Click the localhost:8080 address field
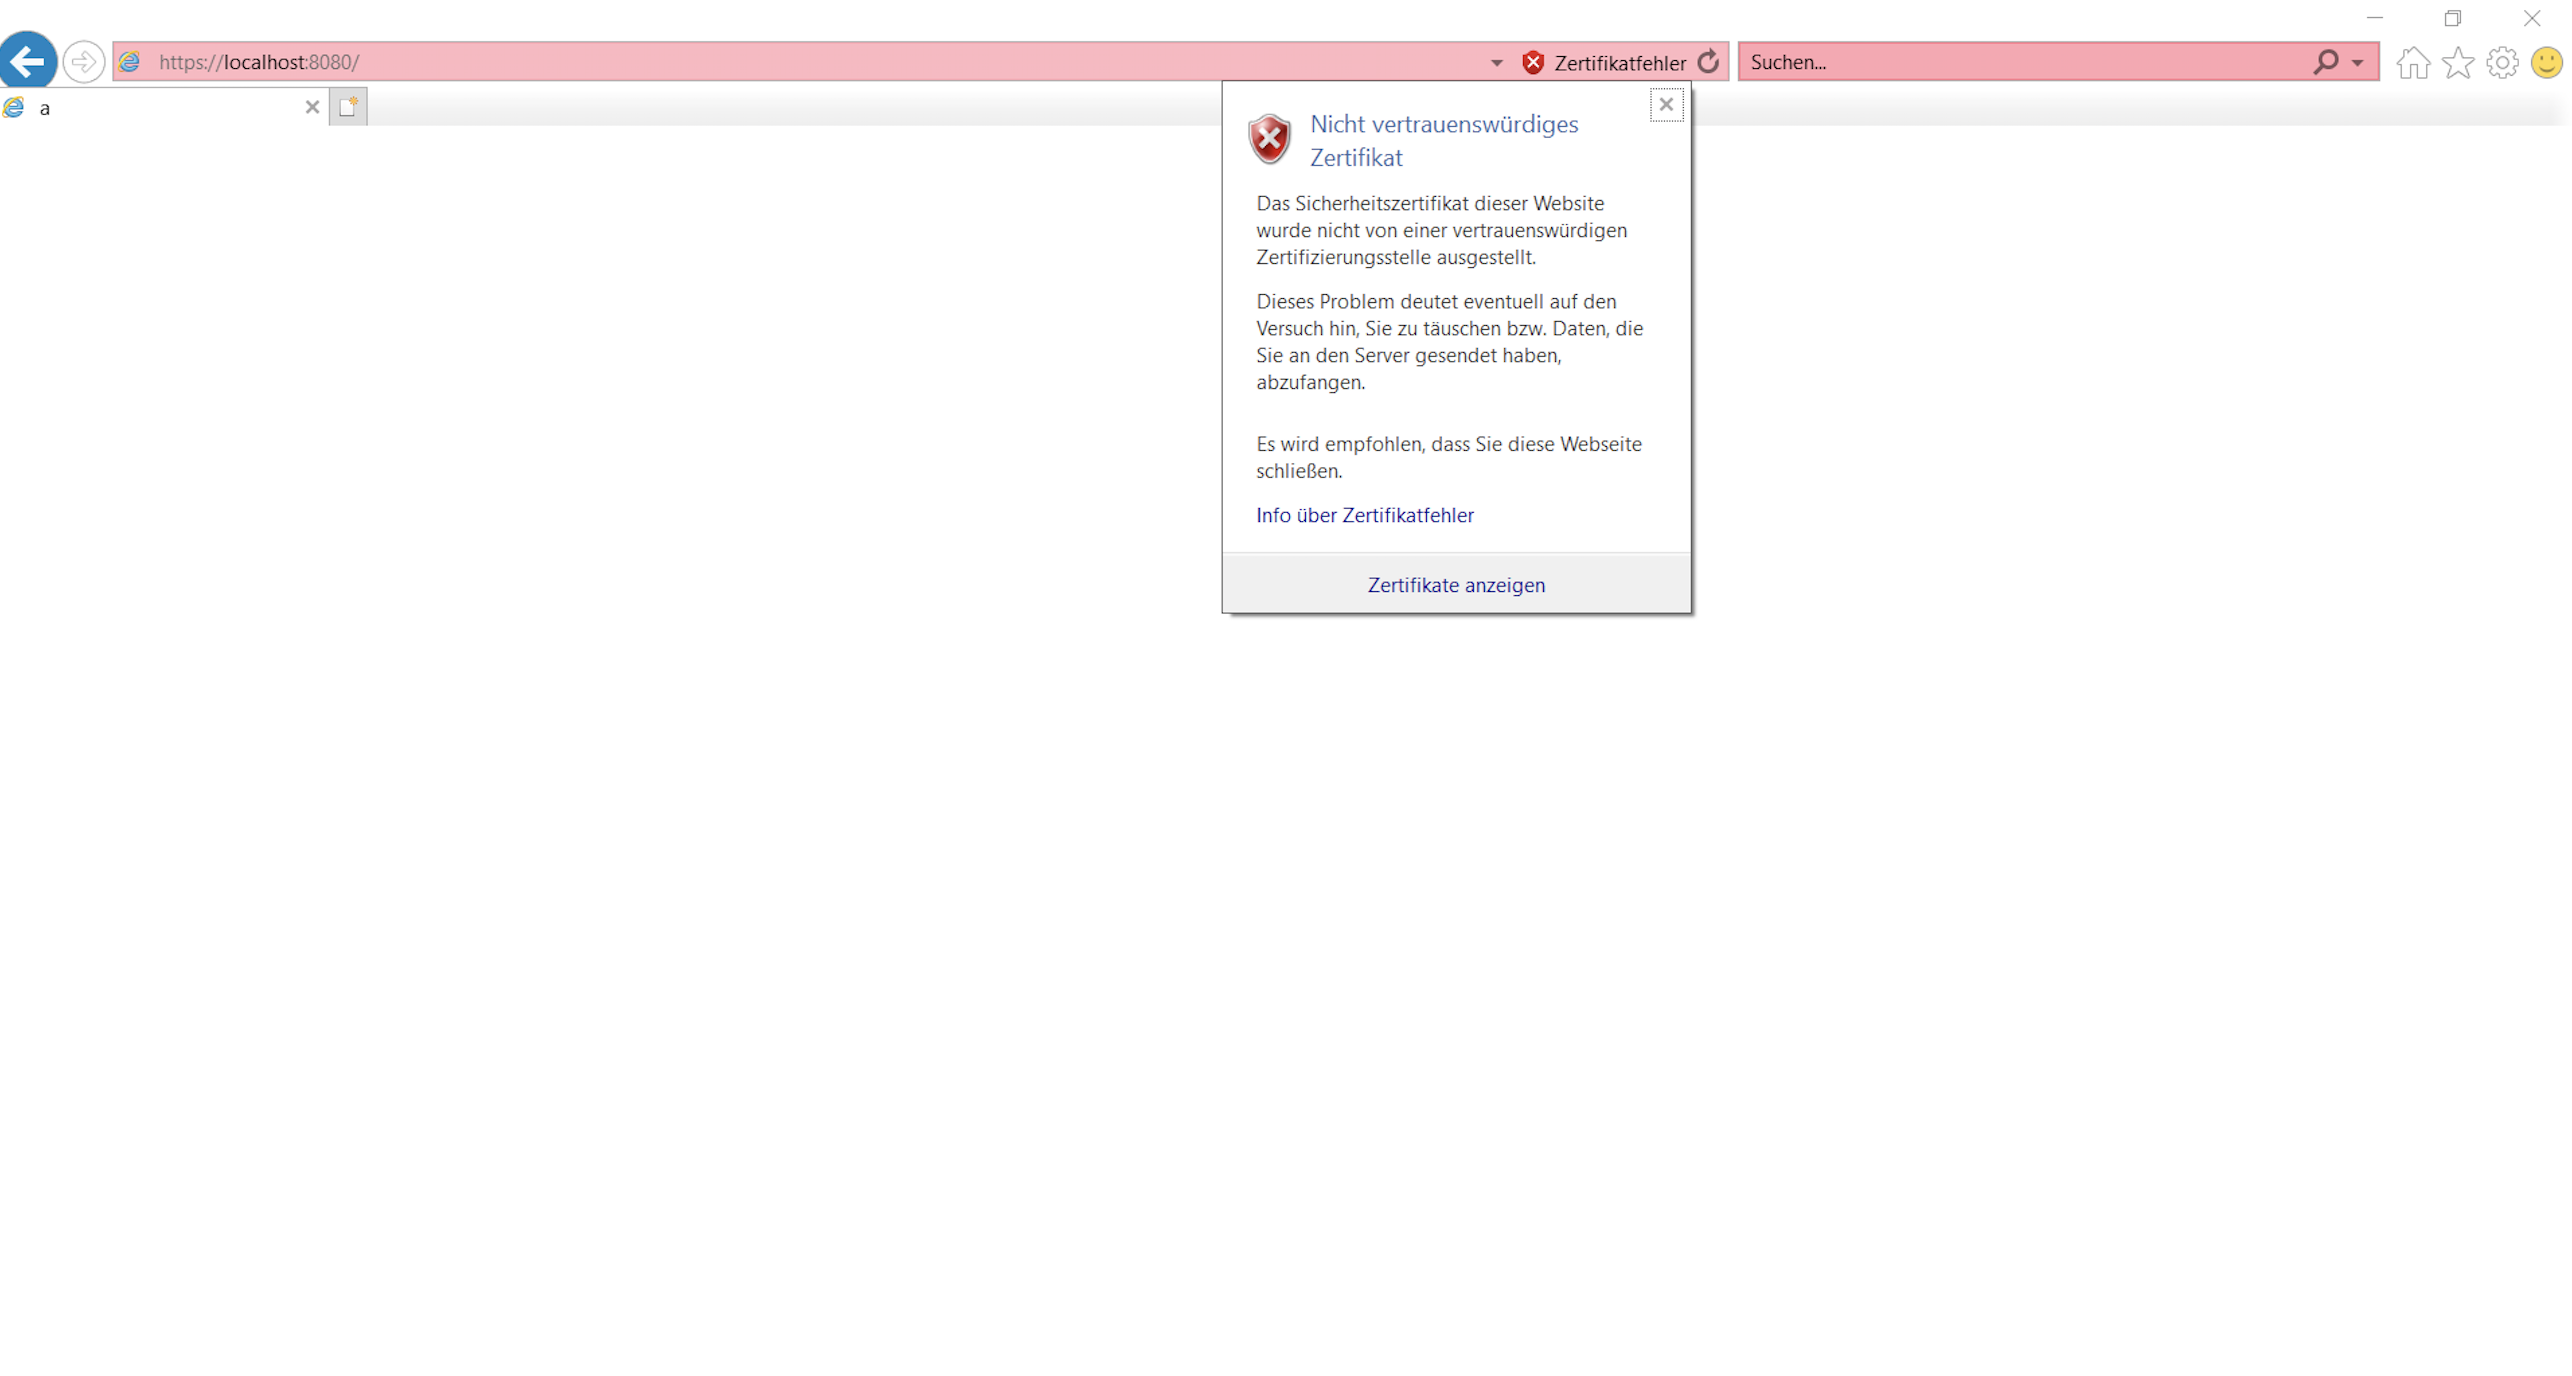 (x=800, y=62)
